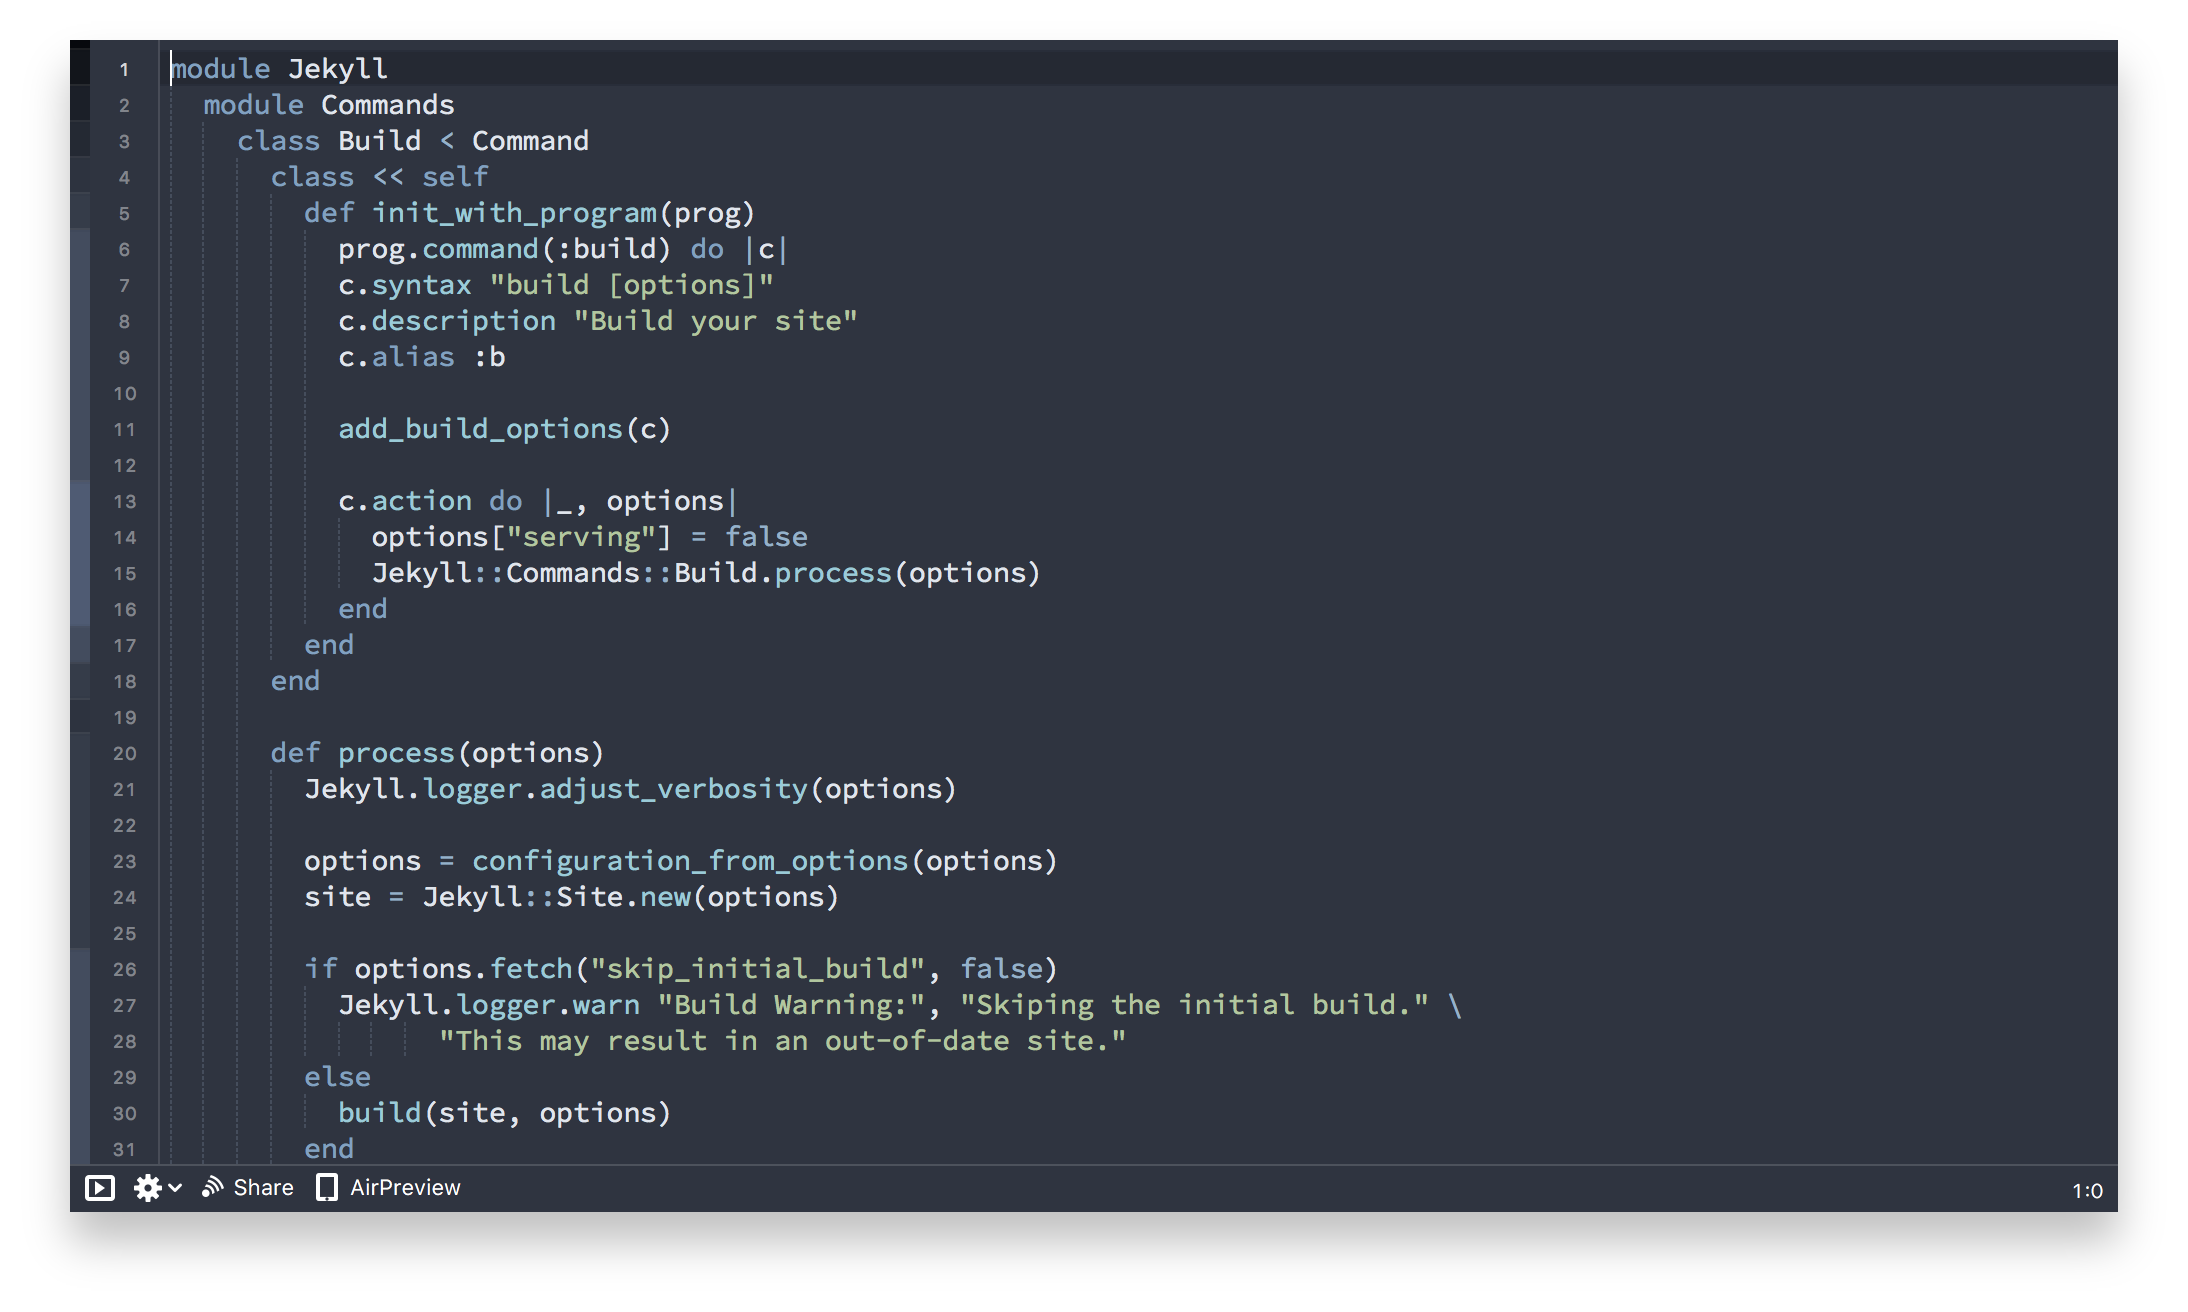Click 'adjust_verbosity' on line 21
Viewport: 2188px width, 1312px height.
click(673, 789)
